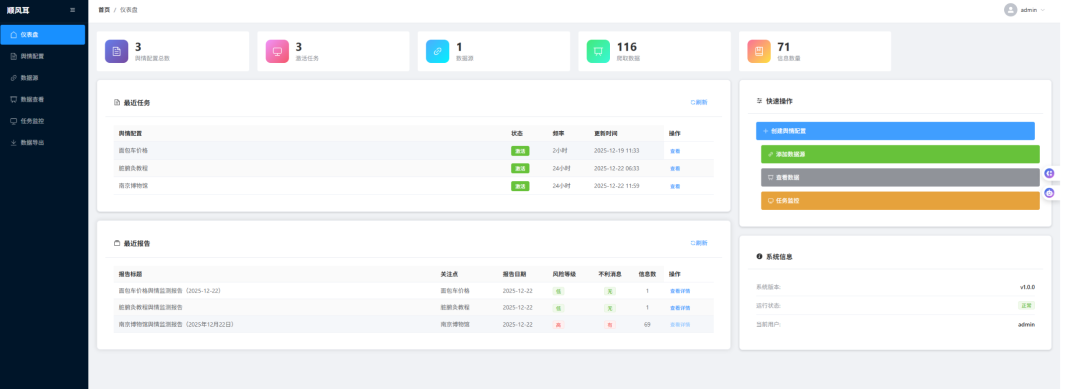Image resolution: width=1080 pixels, height=389 pixels.
Task: Click report title 脏腑灸教程舆情监测报告
Action: pos(151,307)
